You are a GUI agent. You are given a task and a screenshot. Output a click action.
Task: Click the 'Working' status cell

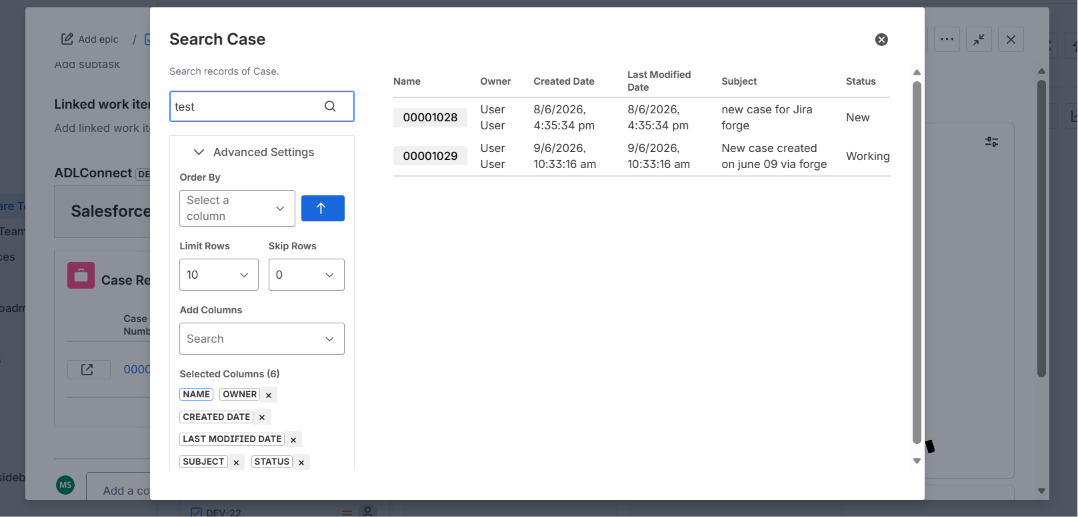pos(868,156)
